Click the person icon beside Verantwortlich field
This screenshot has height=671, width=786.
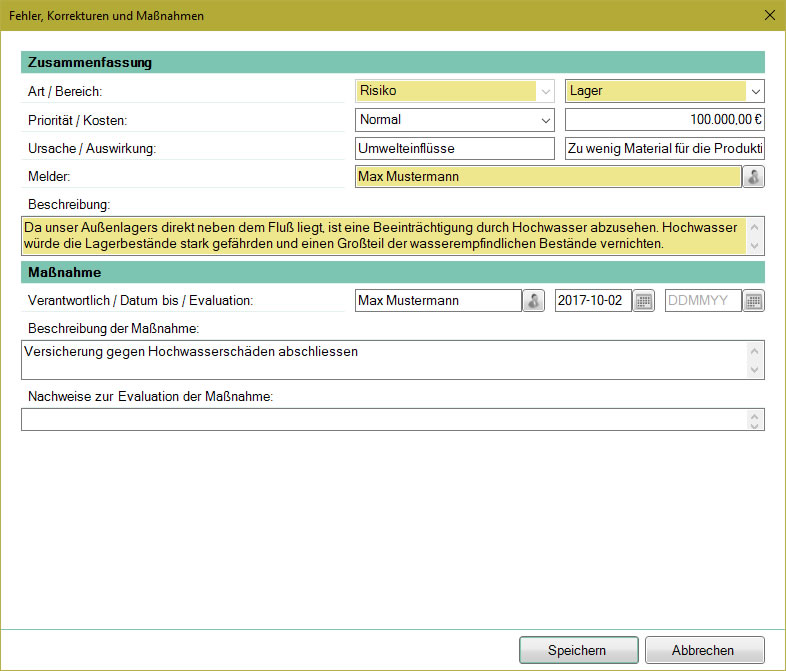(x=534, y=301)
